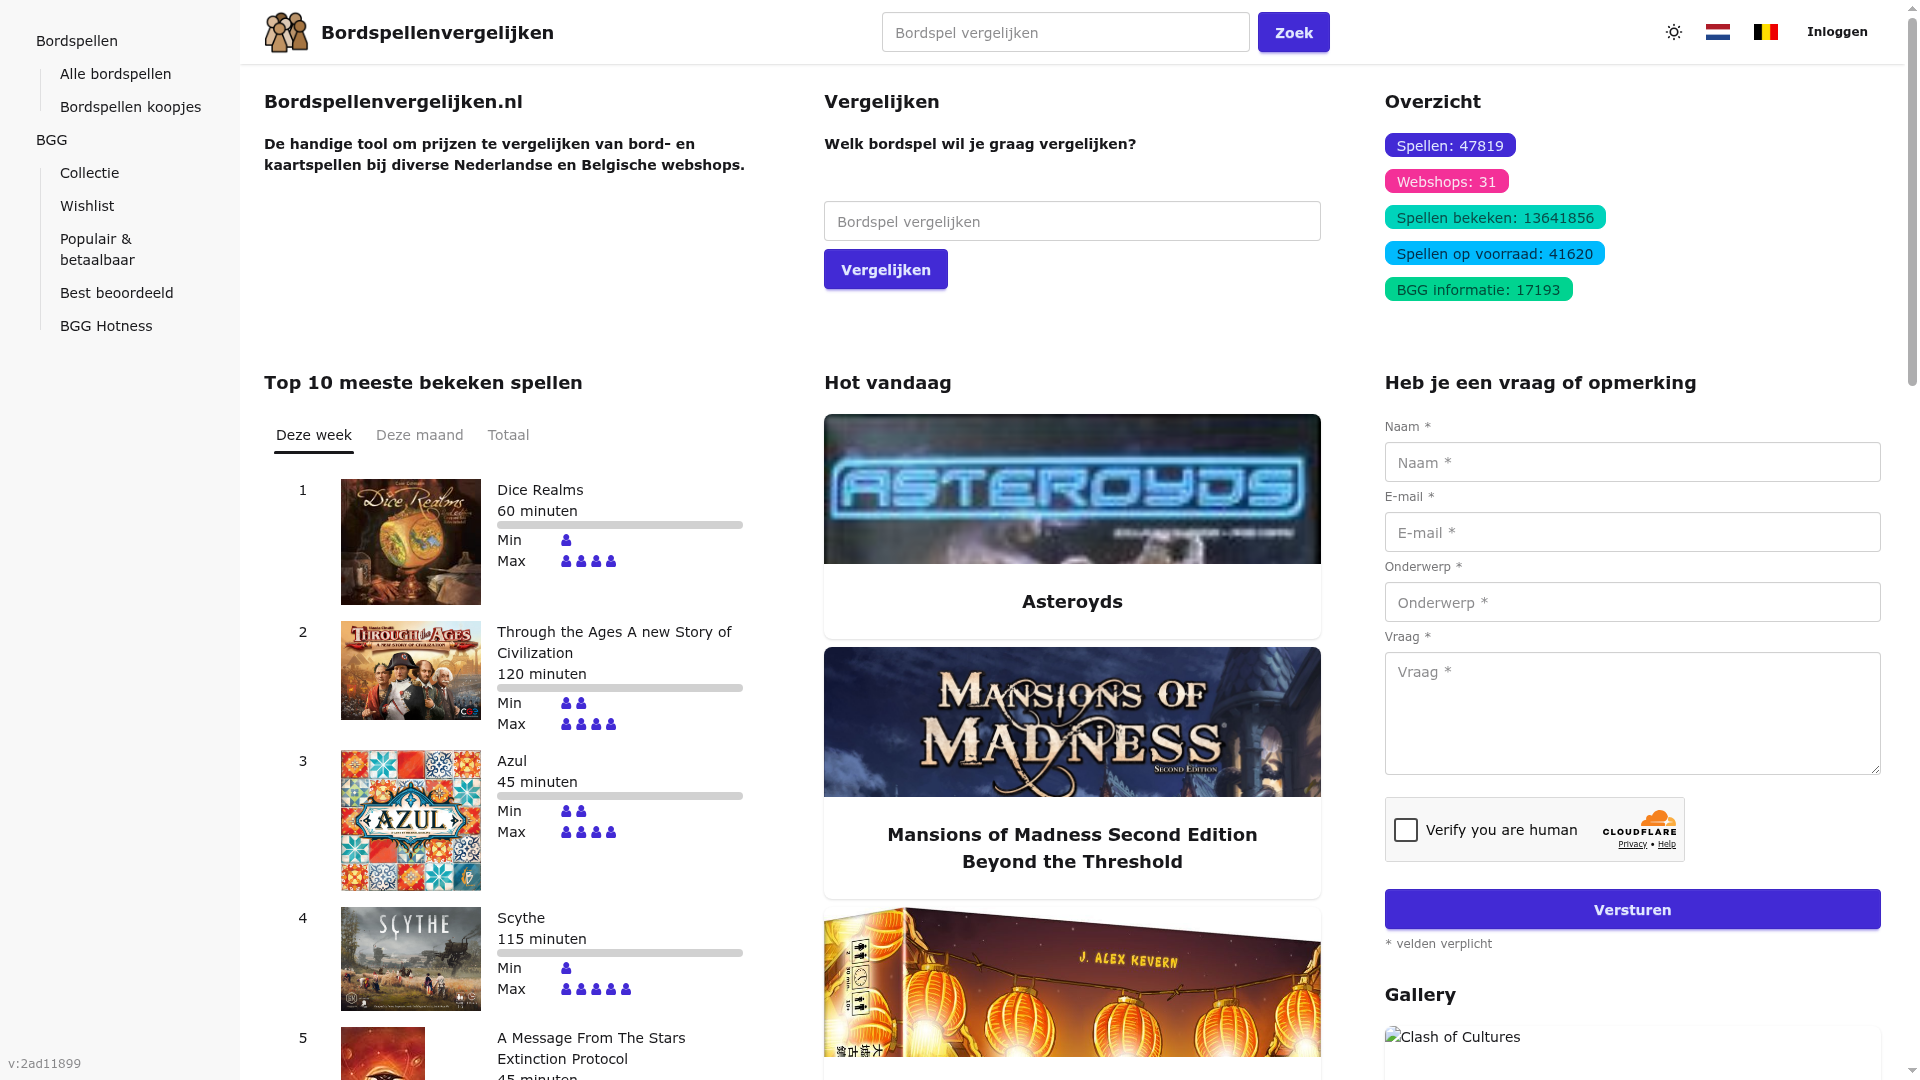The image size is (1920, 1080).
Task: Open the Scythe cover thumbnail
Action: 411,959
